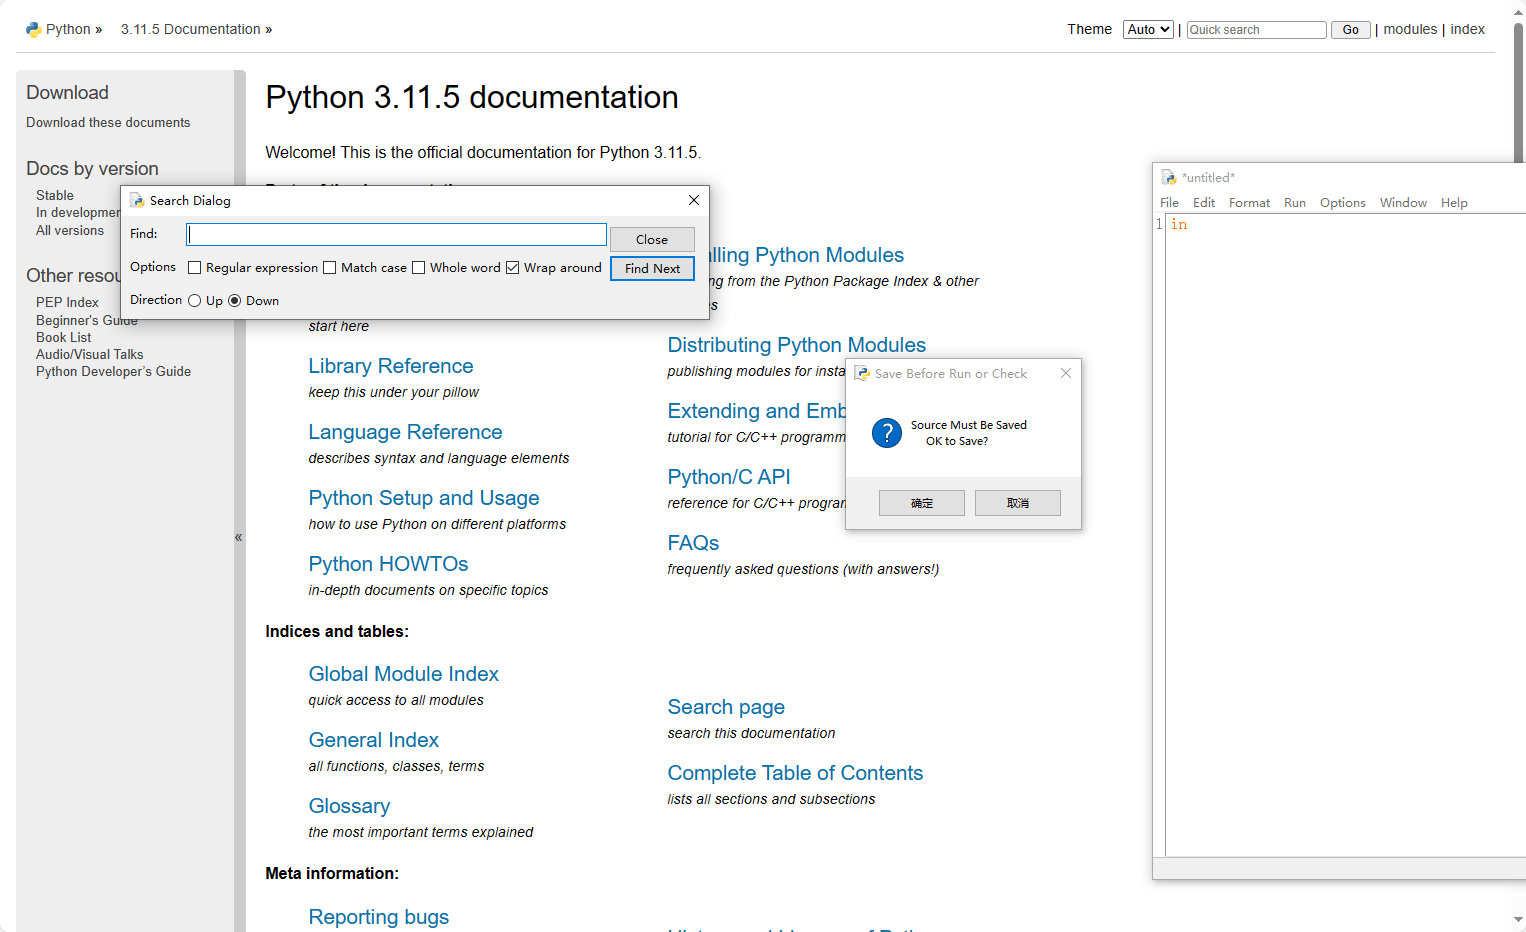The height and width of the screenshot is (932, 1526).
Task: Focus the Quick search input box
Action: 1256,30
